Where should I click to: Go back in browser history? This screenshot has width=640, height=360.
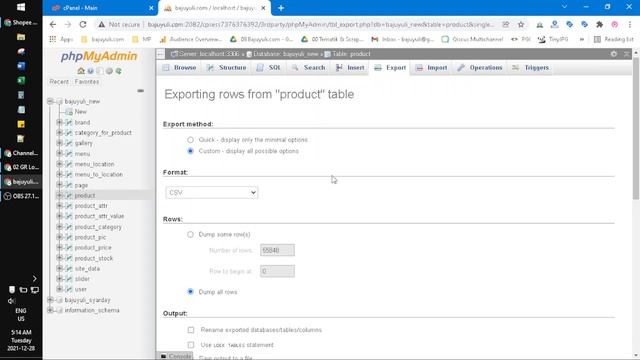[53, 24]
